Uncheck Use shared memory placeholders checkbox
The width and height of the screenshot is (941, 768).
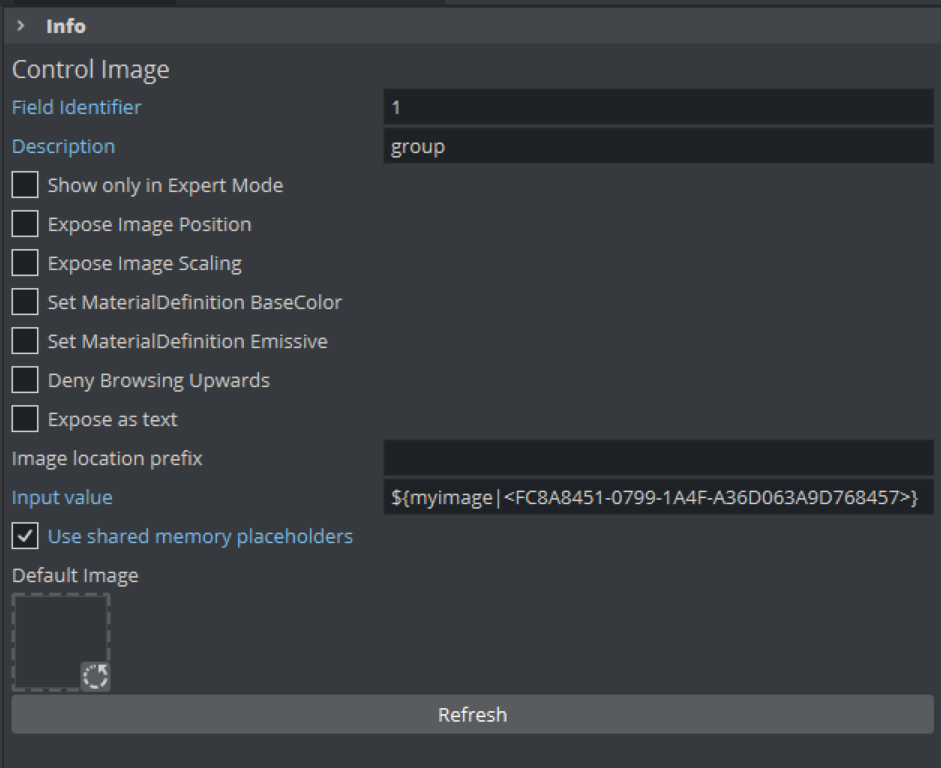(25, 536)
